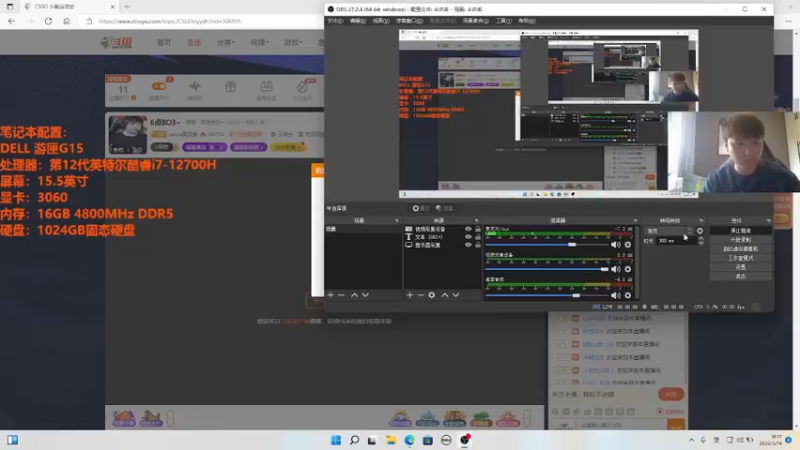Mute the 视频采集设备 audio channel
The image size is (800, 450).
tap(616, 269)
